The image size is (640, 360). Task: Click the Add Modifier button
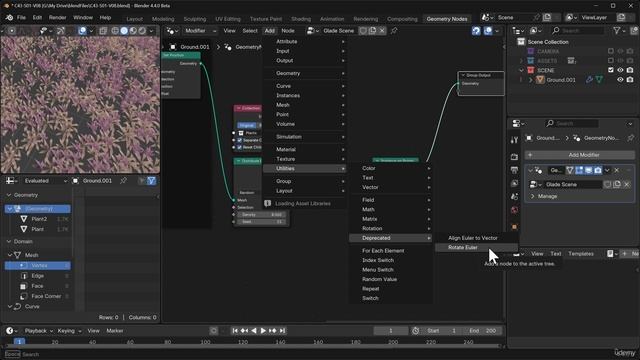pos(580,155)
